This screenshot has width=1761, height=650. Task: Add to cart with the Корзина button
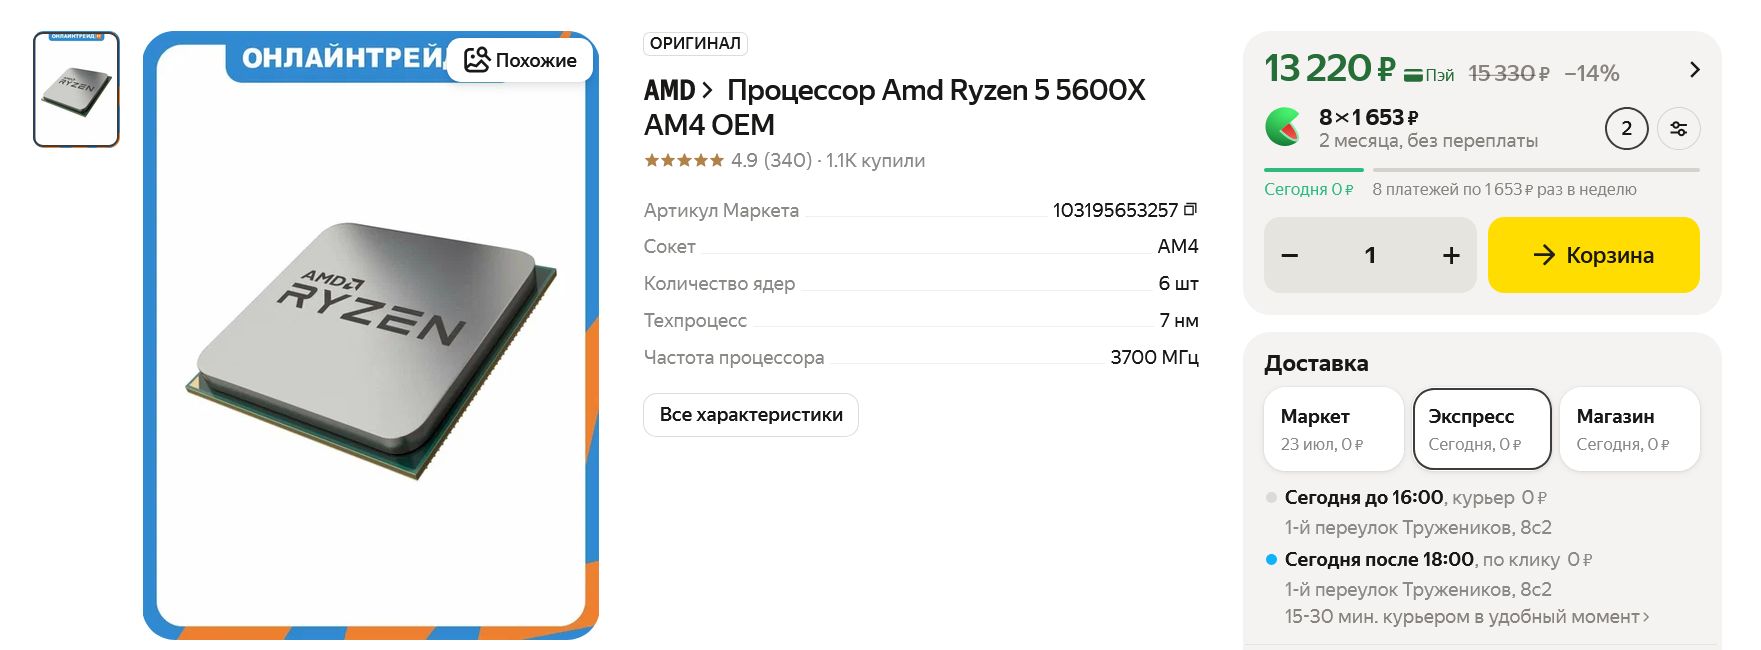[x=1593, y=255]
